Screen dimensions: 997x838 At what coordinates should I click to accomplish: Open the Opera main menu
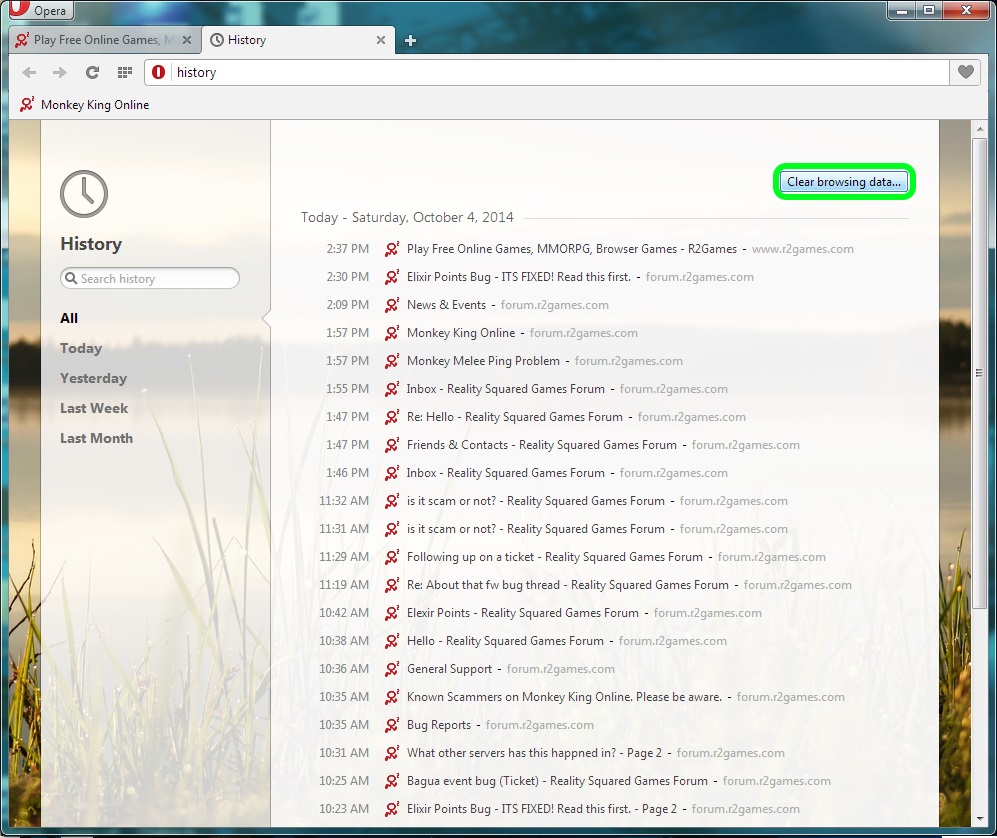tap(40, 11)
